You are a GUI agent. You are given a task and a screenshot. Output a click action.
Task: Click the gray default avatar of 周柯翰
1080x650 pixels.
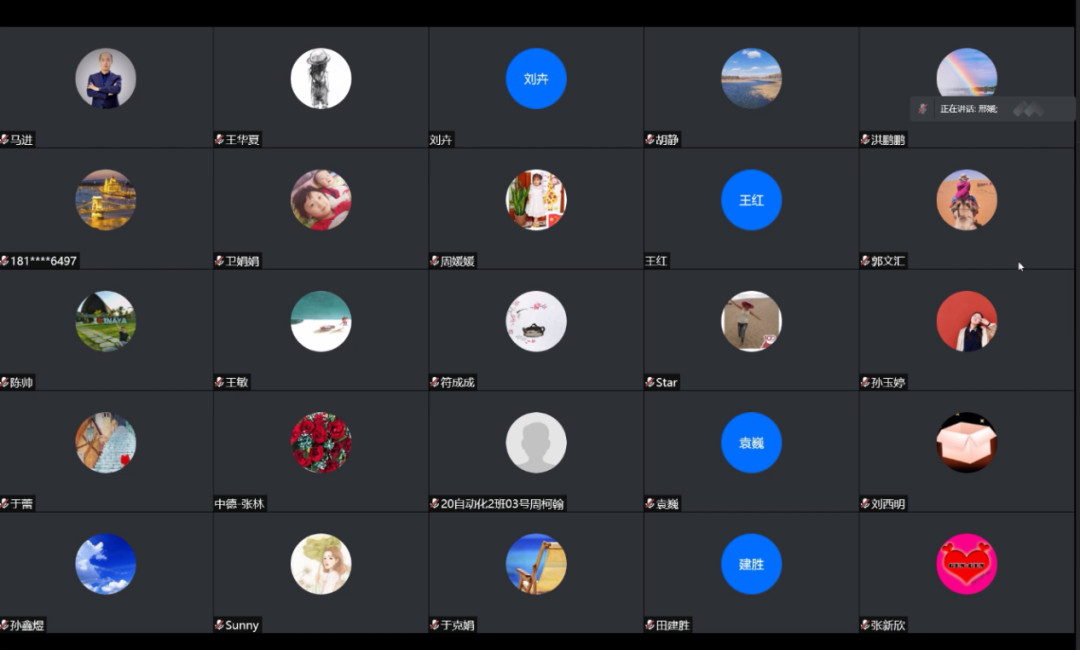point(536,442)
